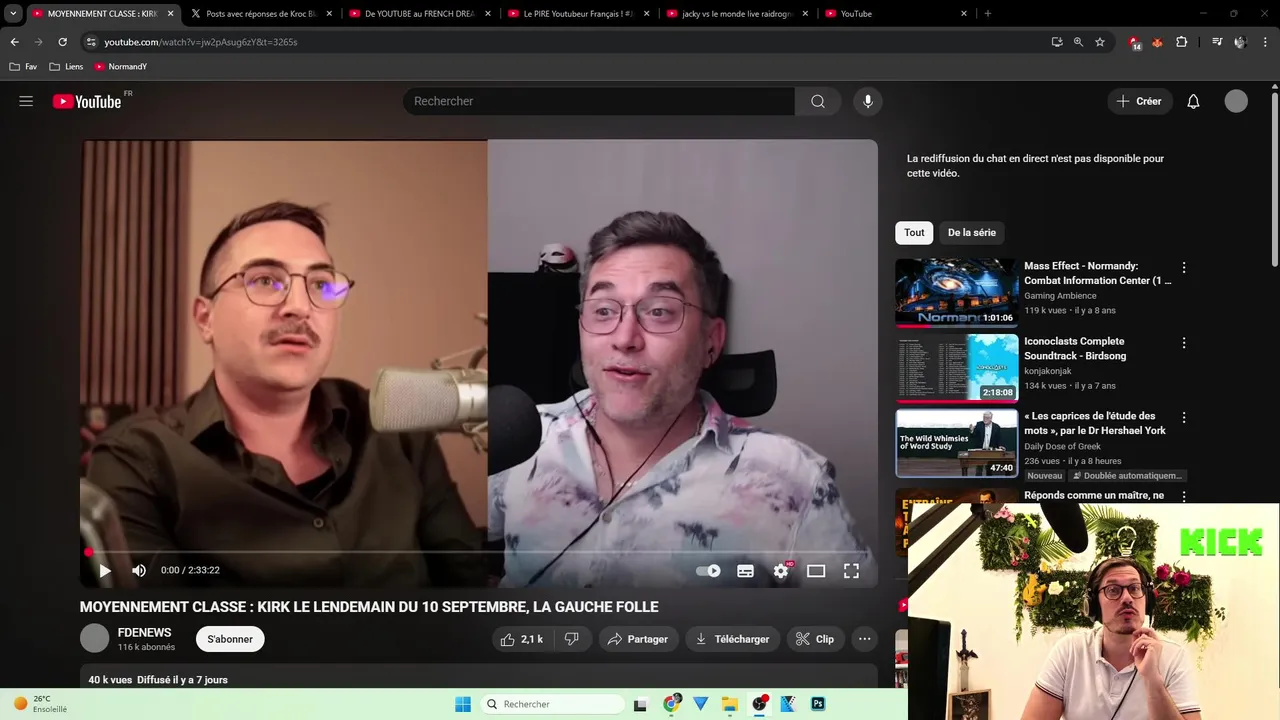
Task: Open the FDENEWS channel avatar
Action: [x=94, y=638]
